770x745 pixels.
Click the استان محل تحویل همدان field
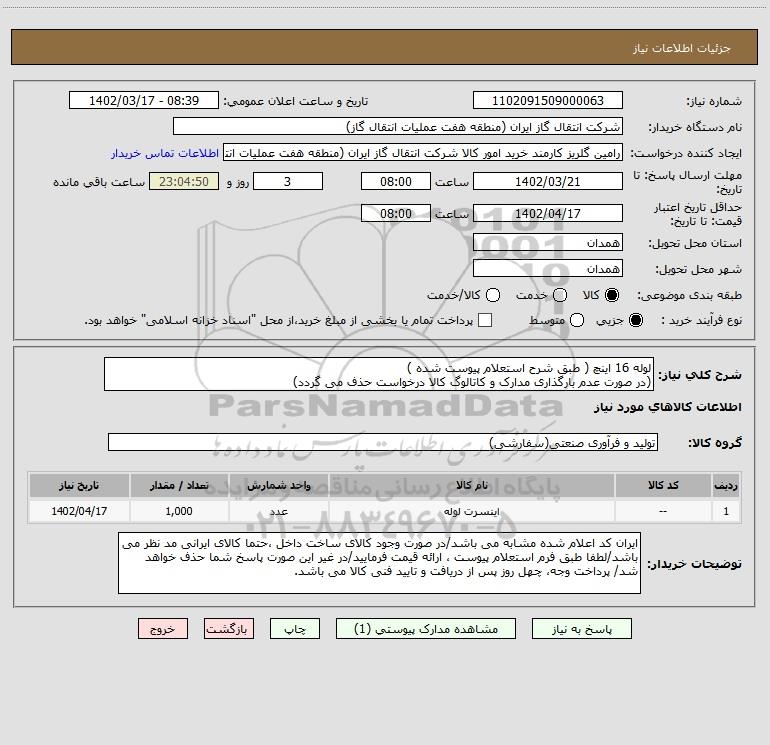point(548,243)
